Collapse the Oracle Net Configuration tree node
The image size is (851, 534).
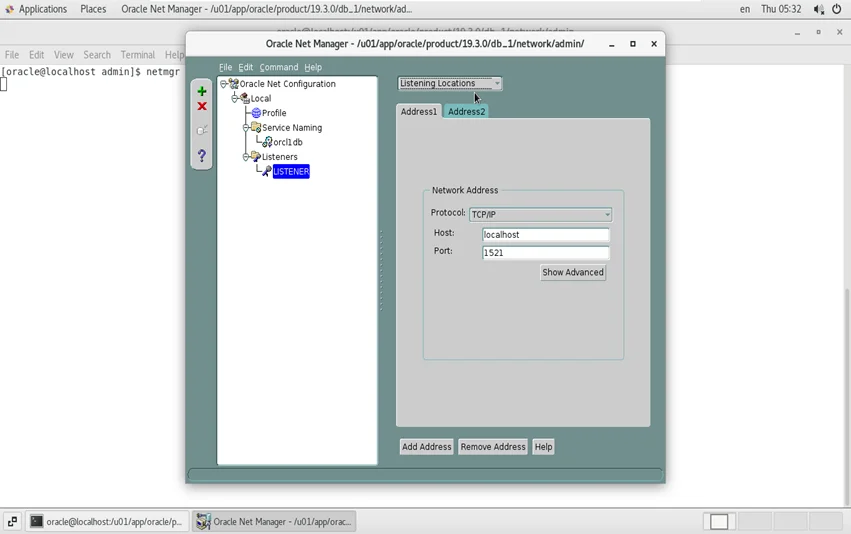pos(223,84)
